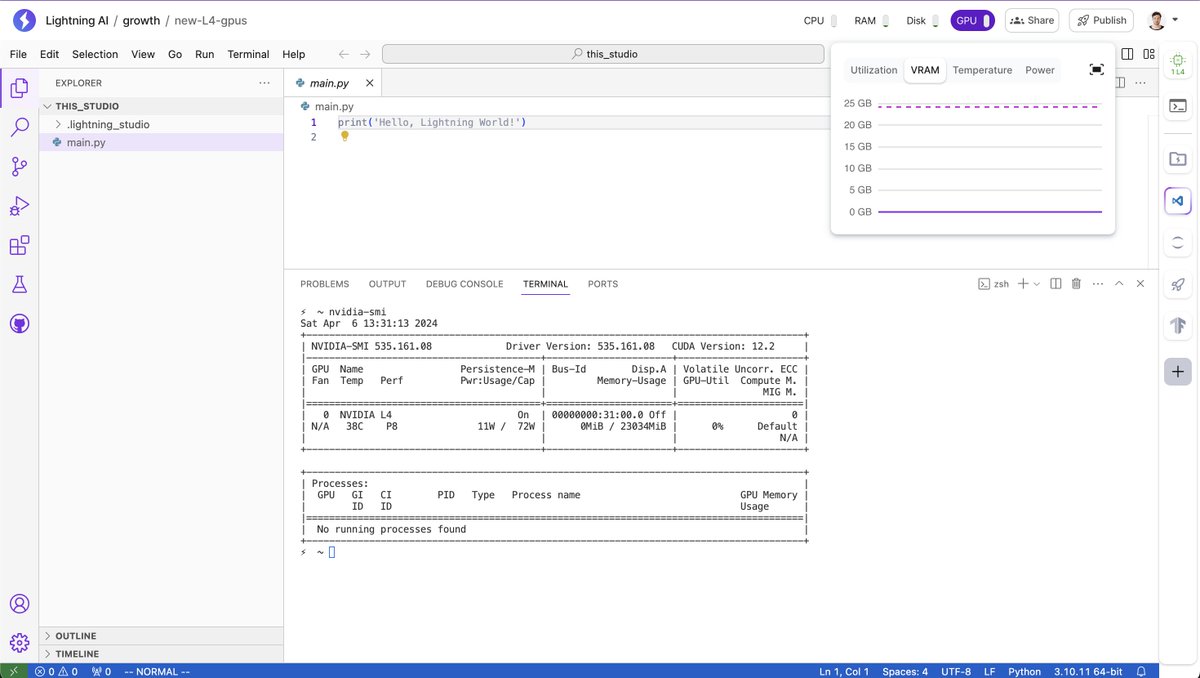Screen dimensions: 1200x678
Task: Expand the GPU metrics chart to fullscreen
Action: (1097, 70)
